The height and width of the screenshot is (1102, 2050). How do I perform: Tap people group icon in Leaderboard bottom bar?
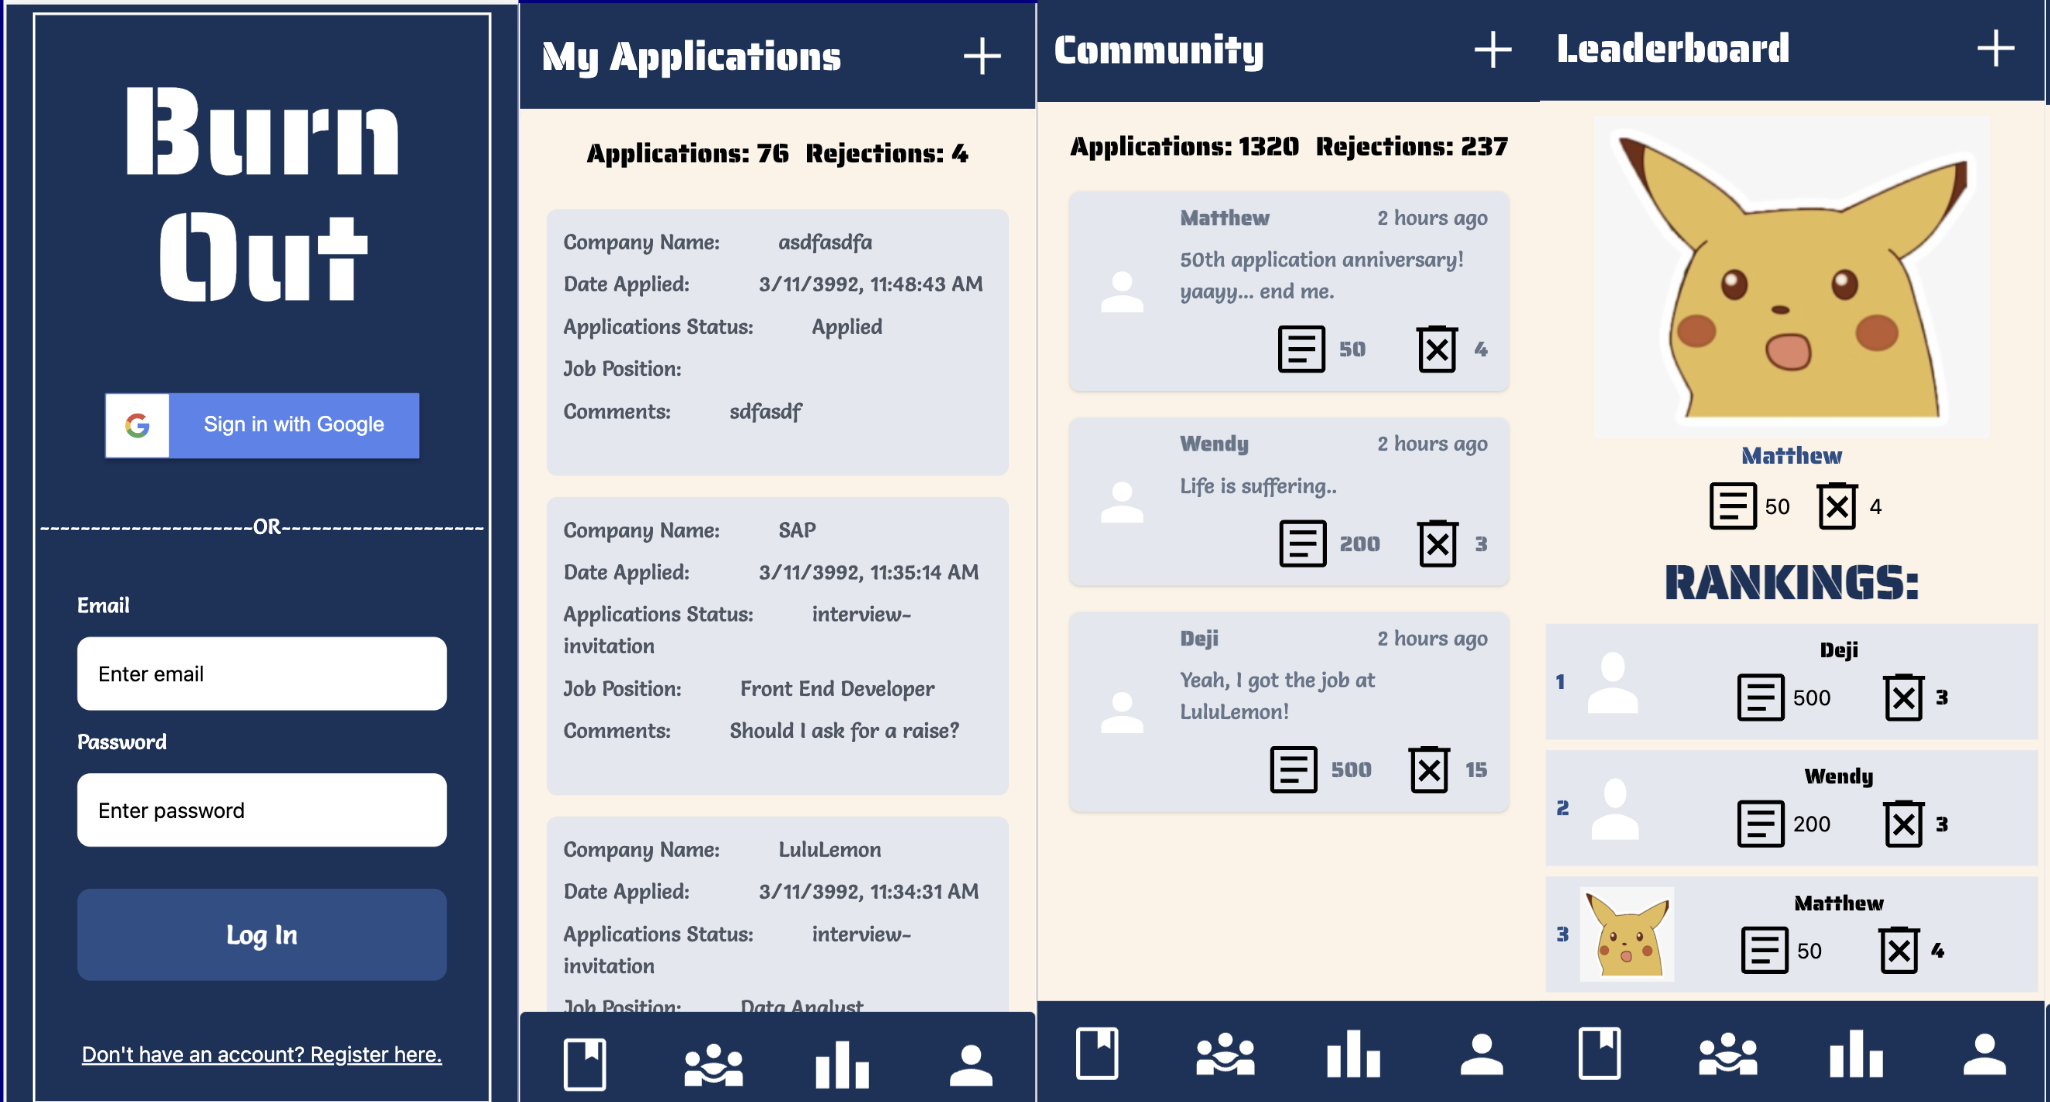[x=1728, y=1054]
